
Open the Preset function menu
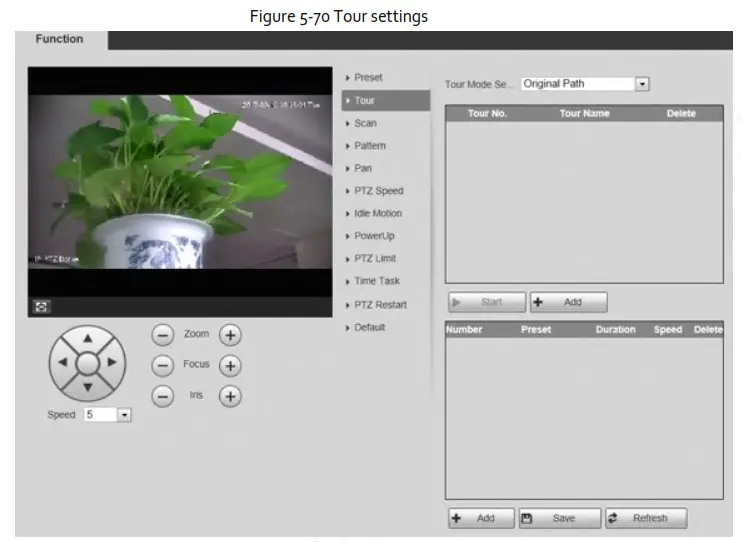point(368,78)
